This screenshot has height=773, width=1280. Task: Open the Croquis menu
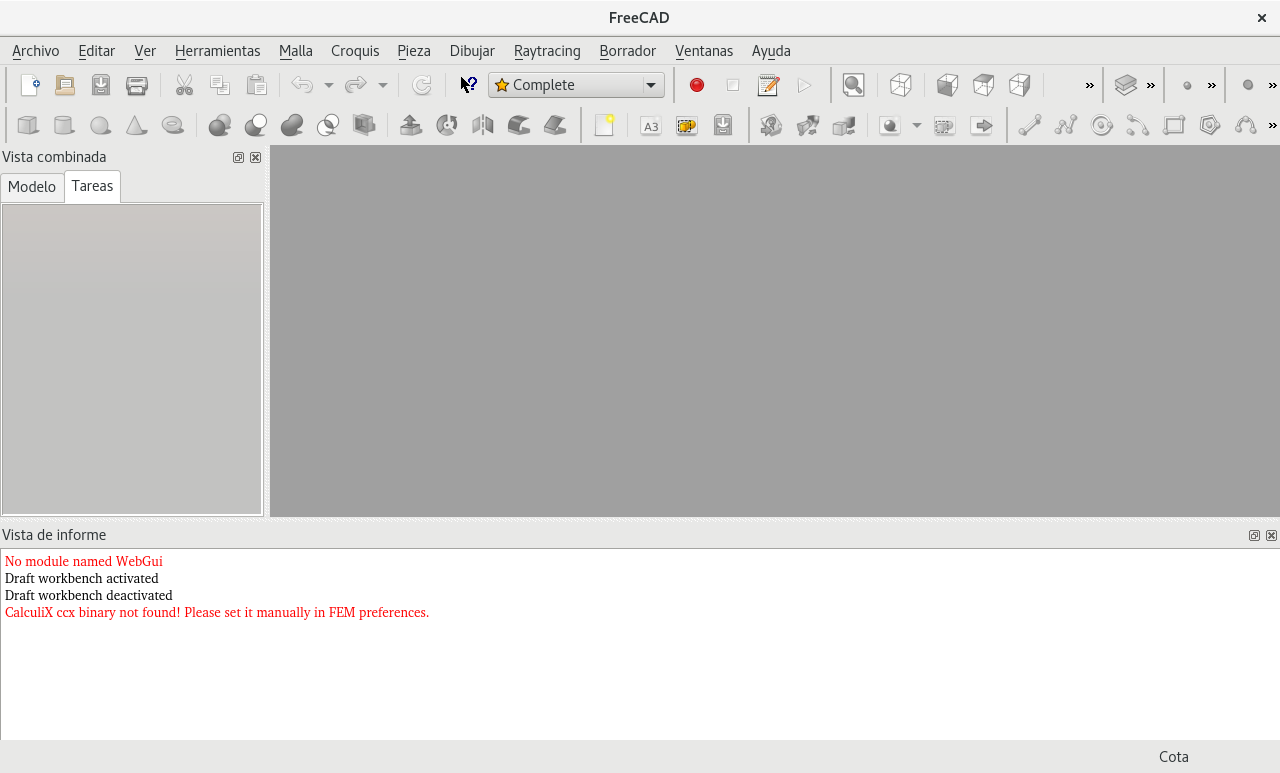pyautogui.click(x=355, y=51)
